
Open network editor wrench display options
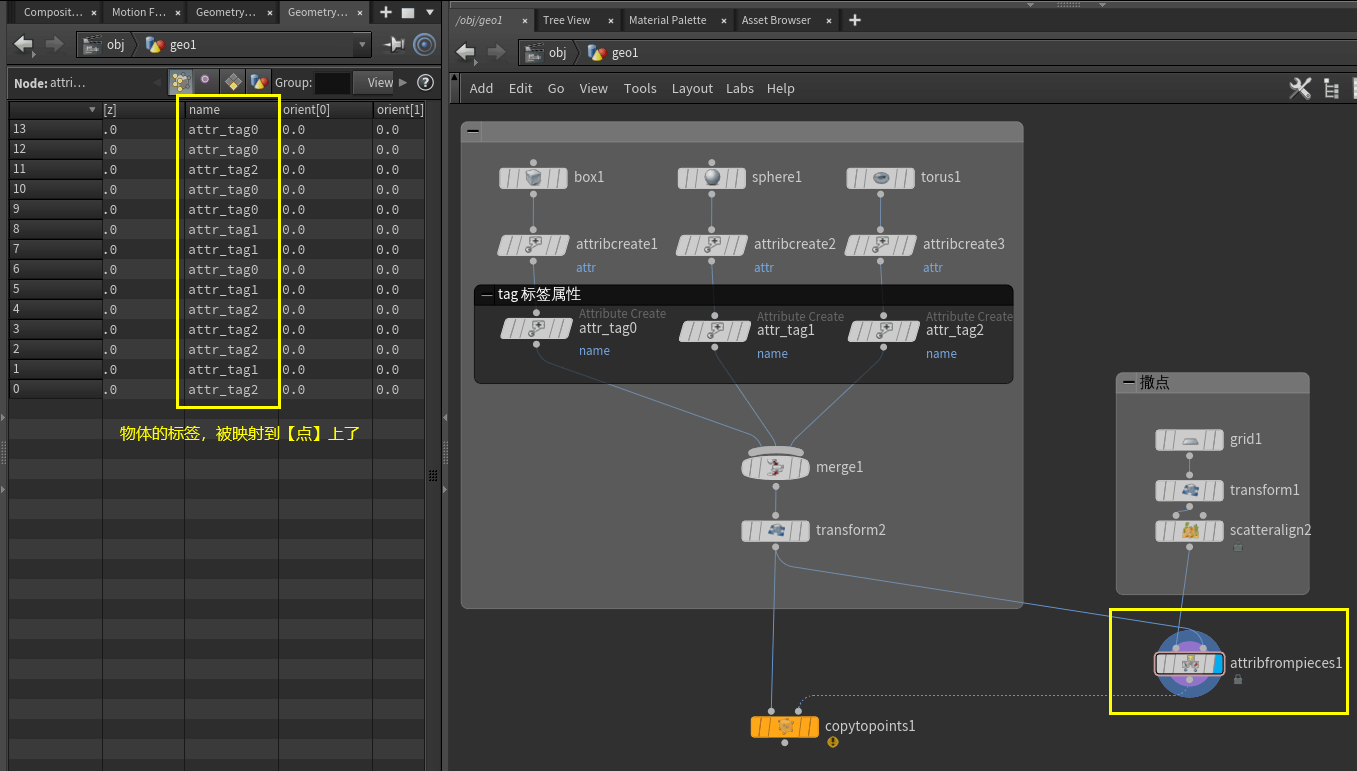[1300, 88]
